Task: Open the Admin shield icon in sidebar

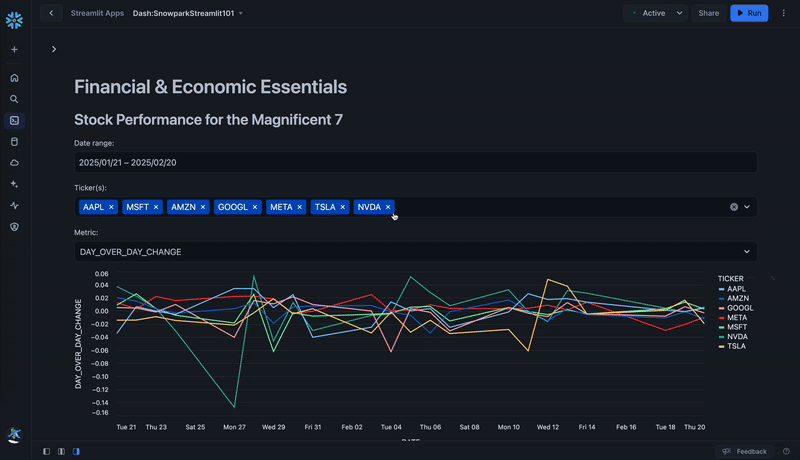Action: pyautogui.click(x=14, y=227)
